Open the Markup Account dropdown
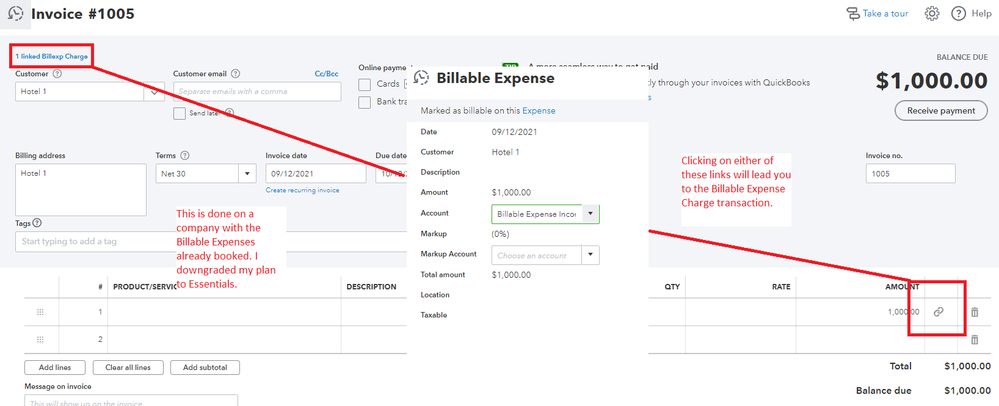 [591, 255]
